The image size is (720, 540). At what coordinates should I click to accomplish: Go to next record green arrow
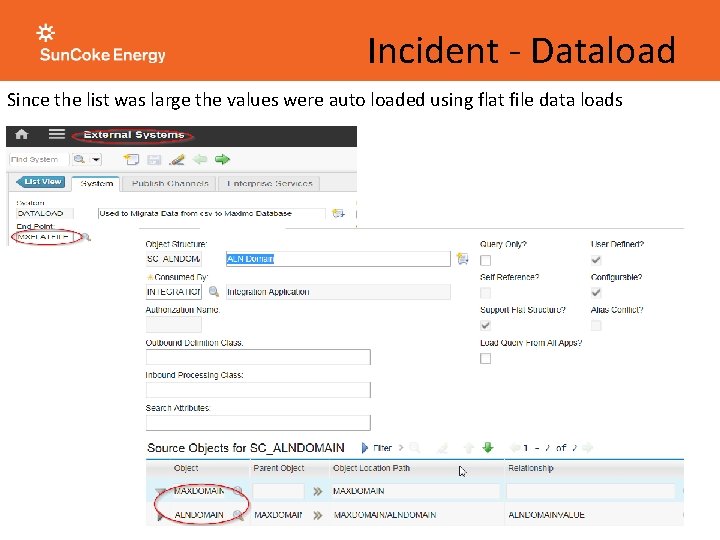[x=222, y=159]
